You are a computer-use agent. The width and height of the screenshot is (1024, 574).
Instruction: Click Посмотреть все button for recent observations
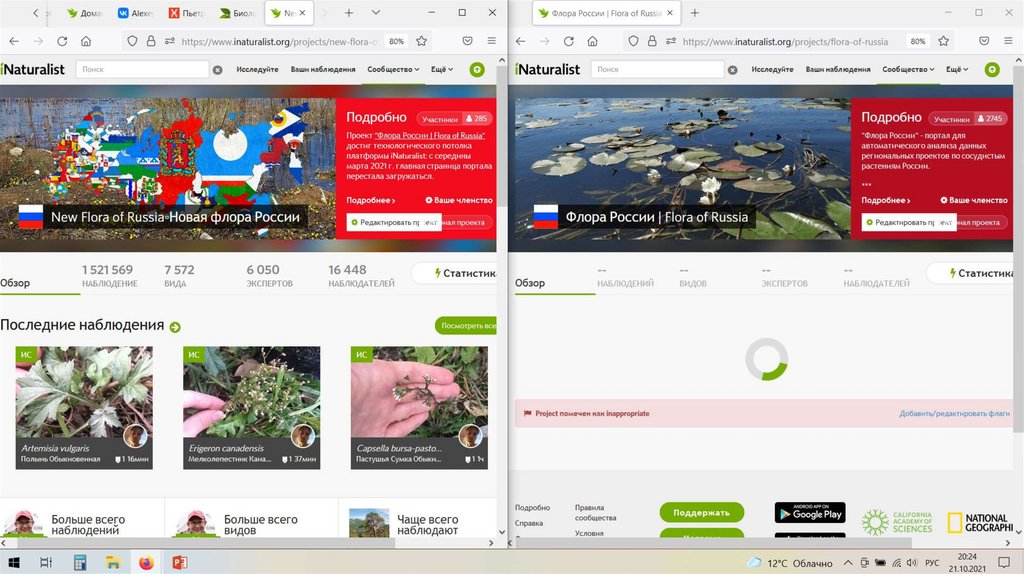466,325
